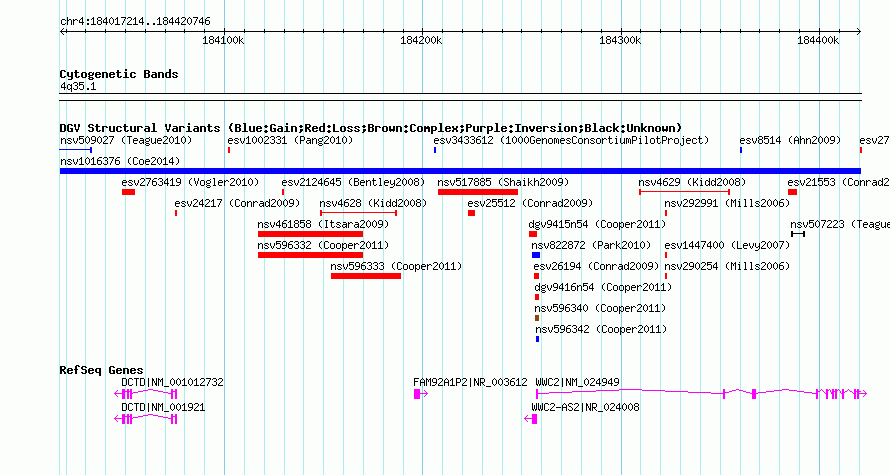Click the red bar under esv21553
The width and height of the screenshot is (890, 475).
pos(792,192)
